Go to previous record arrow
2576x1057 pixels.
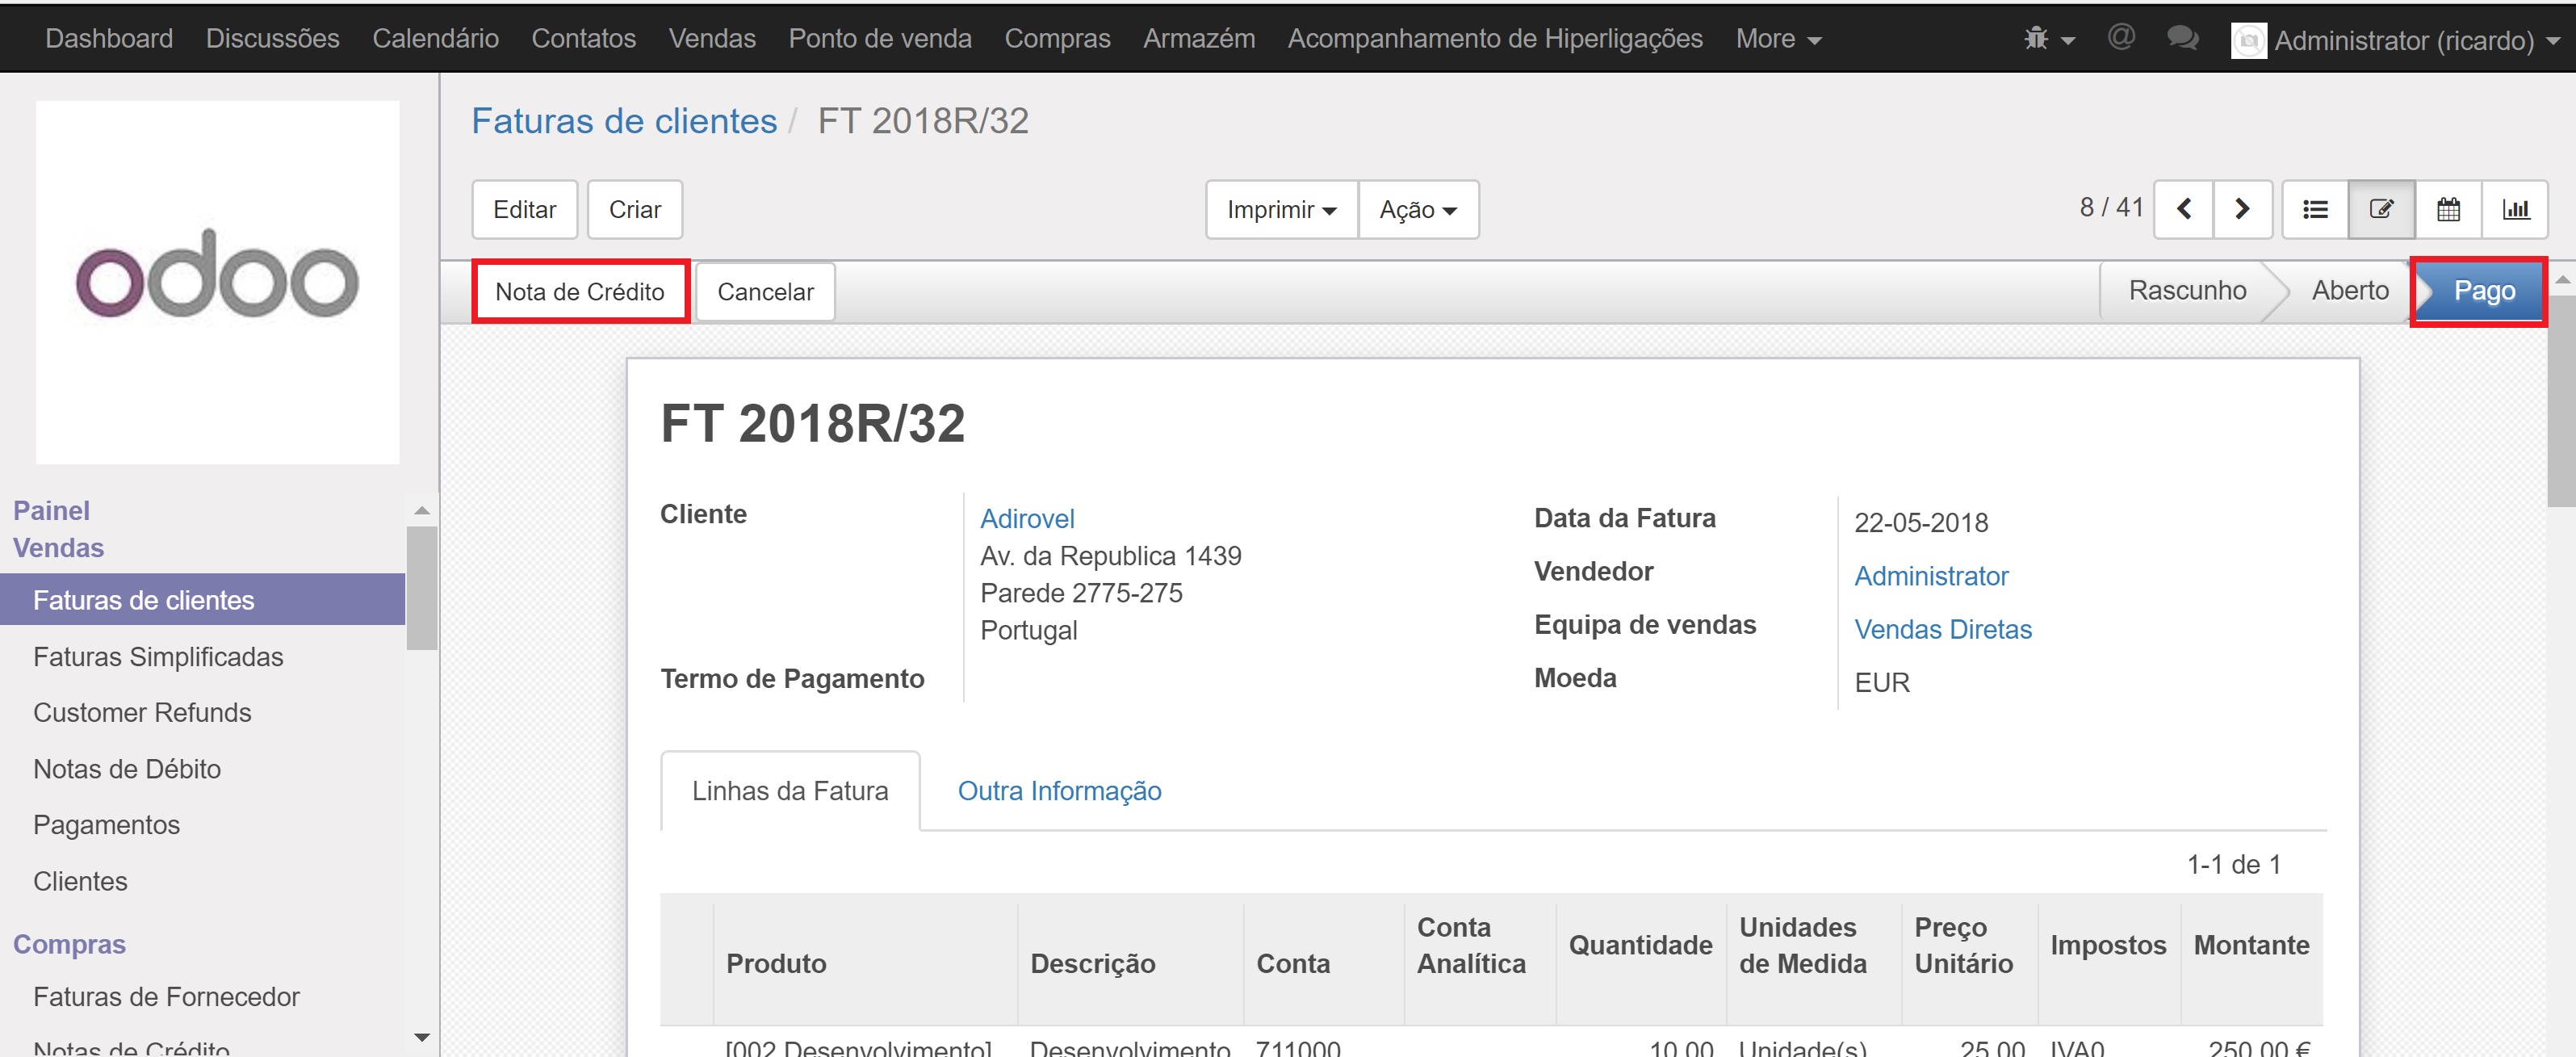[x=2184, y=209]
